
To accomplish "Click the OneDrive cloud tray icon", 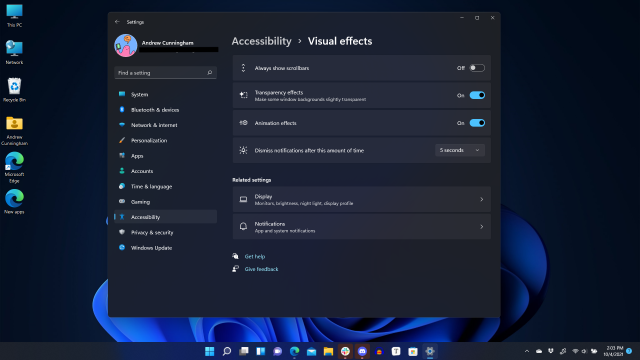I will (x=539, y=351).
